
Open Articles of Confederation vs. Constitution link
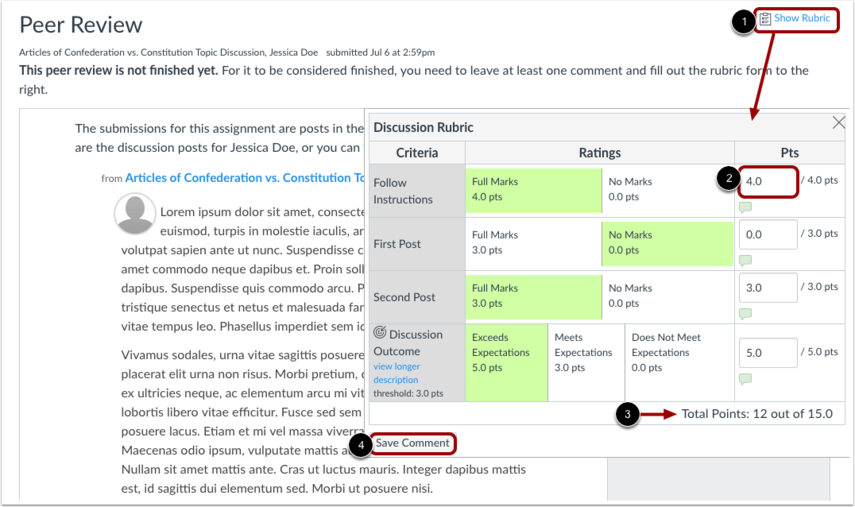pyautogui.click(x=245, y=178)
